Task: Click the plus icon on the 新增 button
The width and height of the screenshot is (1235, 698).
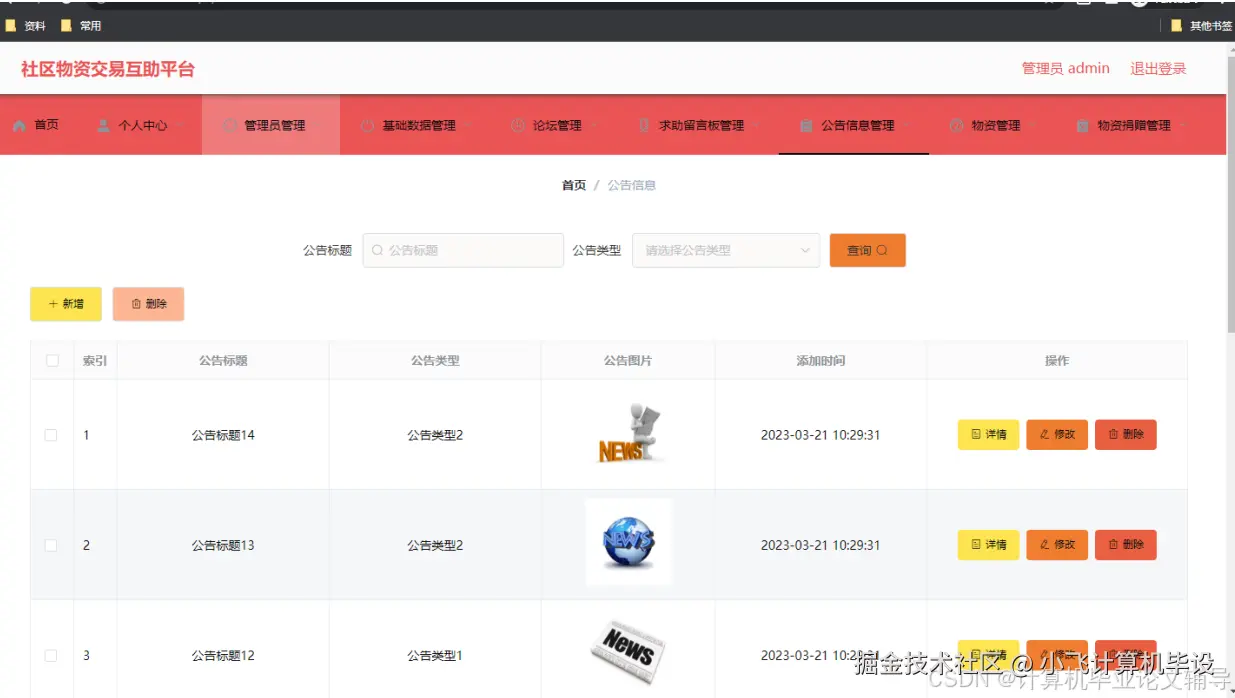Action: click(53, 304)
